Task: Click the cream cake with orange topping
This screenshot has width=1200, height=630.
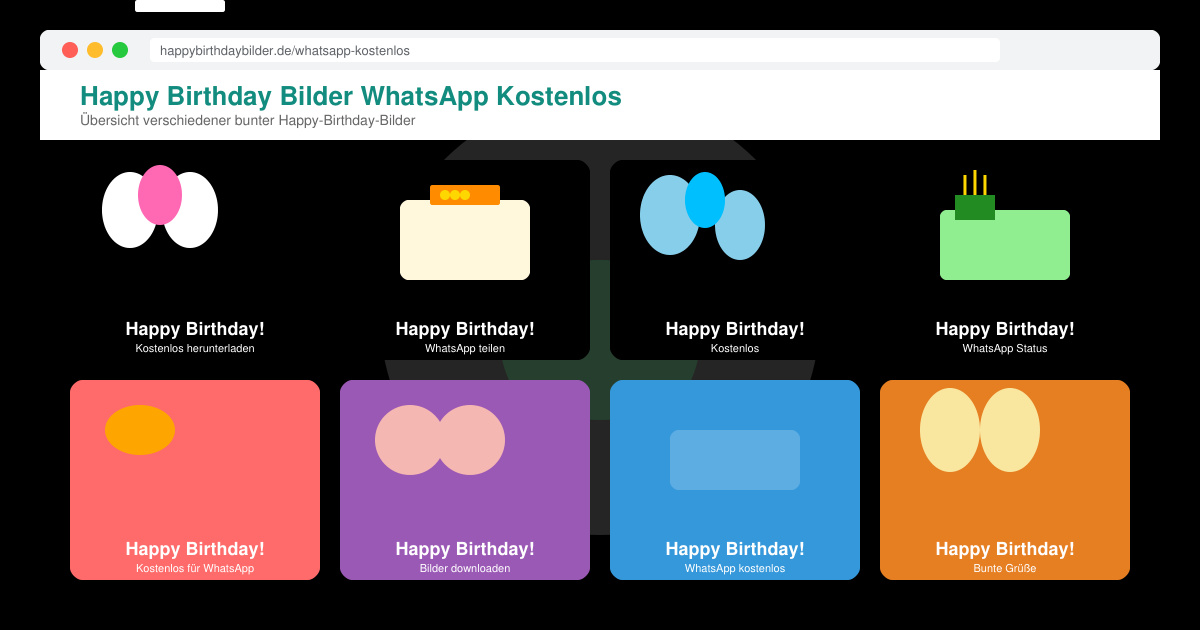Action: (465, 233)
